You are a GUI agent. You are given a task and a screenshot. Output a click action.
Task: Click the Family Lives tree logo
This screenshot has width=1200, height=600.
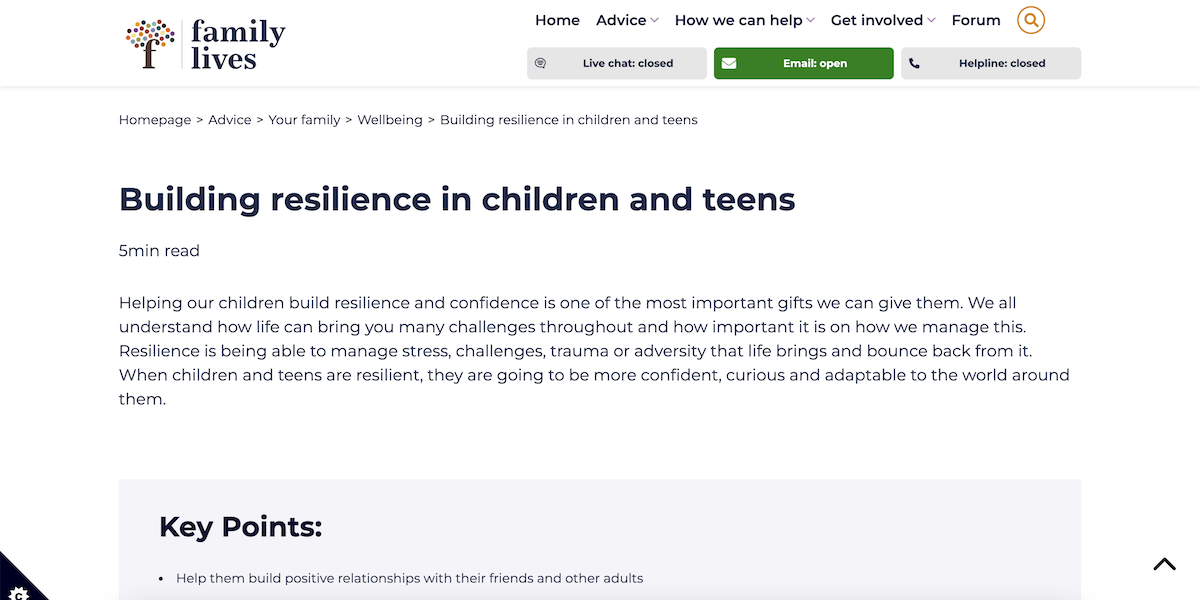[x=150, y=44]
